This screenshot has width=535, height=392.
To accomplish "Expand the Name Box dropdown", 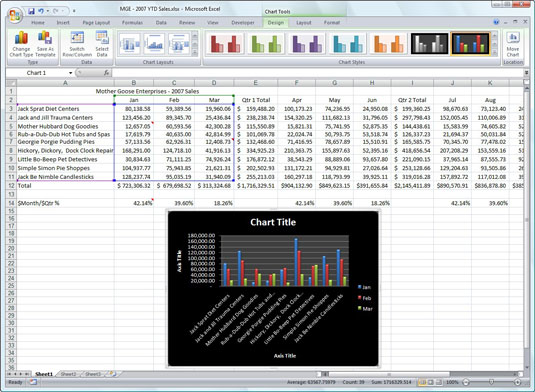I will (70, 73).
